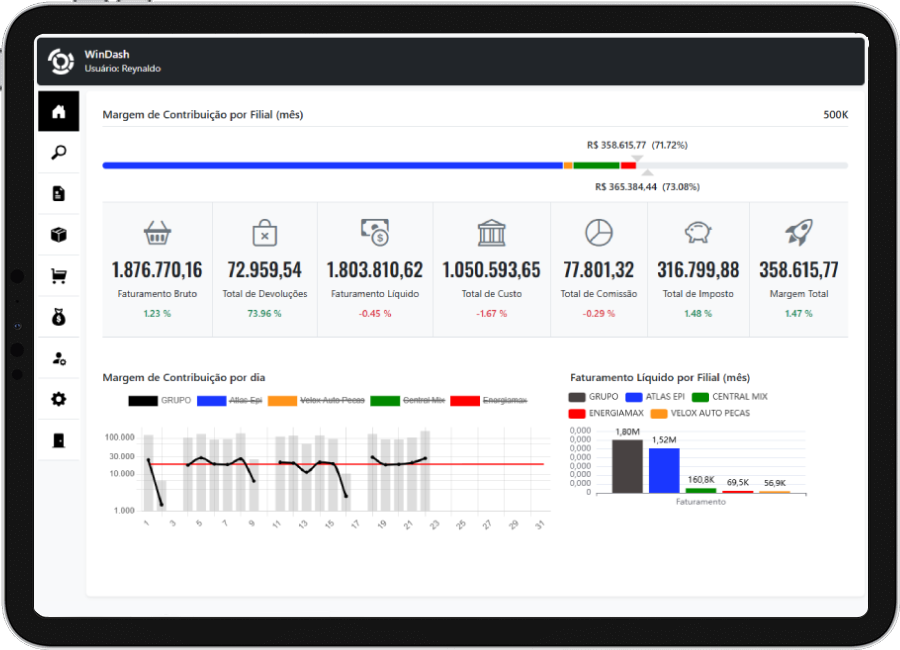This screenshot has height=650, width=900.
Task: Click the door logout sidebar icon
Action: (59, 440)
